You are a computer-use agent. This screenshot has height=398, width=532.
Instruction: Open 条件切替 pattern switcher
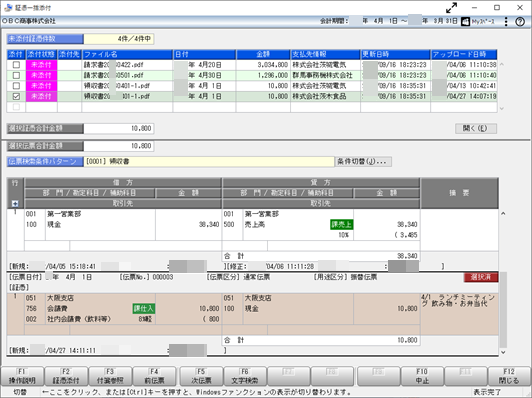363,162
